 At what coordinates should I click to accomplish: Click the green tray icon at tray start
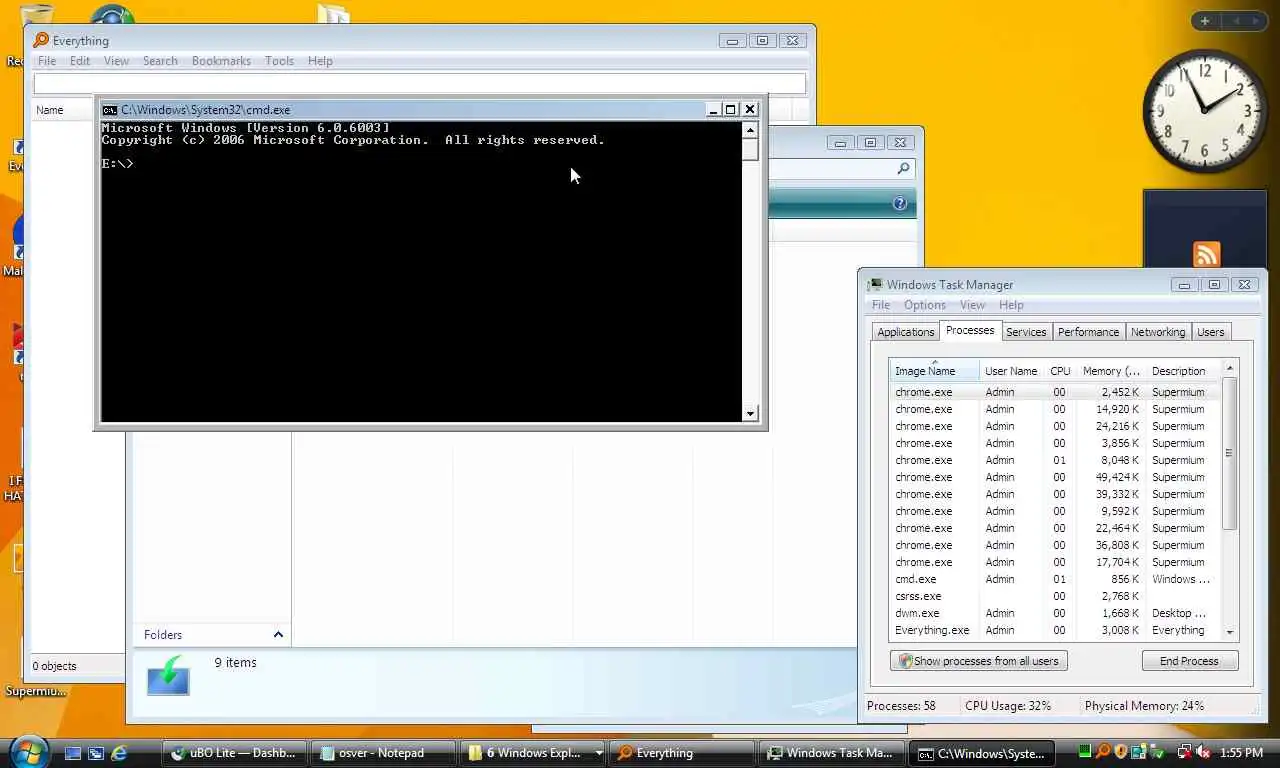[1085, 752]
